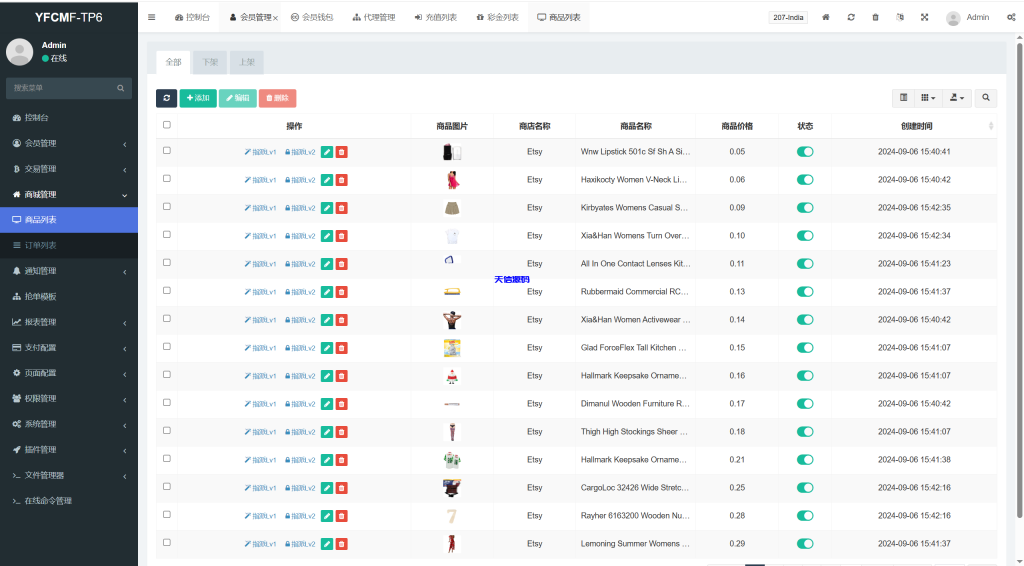Click red delete icon for Haxikocty Women V-Neck row
This screenshot has width=1024, height=566.
(341, 180)
